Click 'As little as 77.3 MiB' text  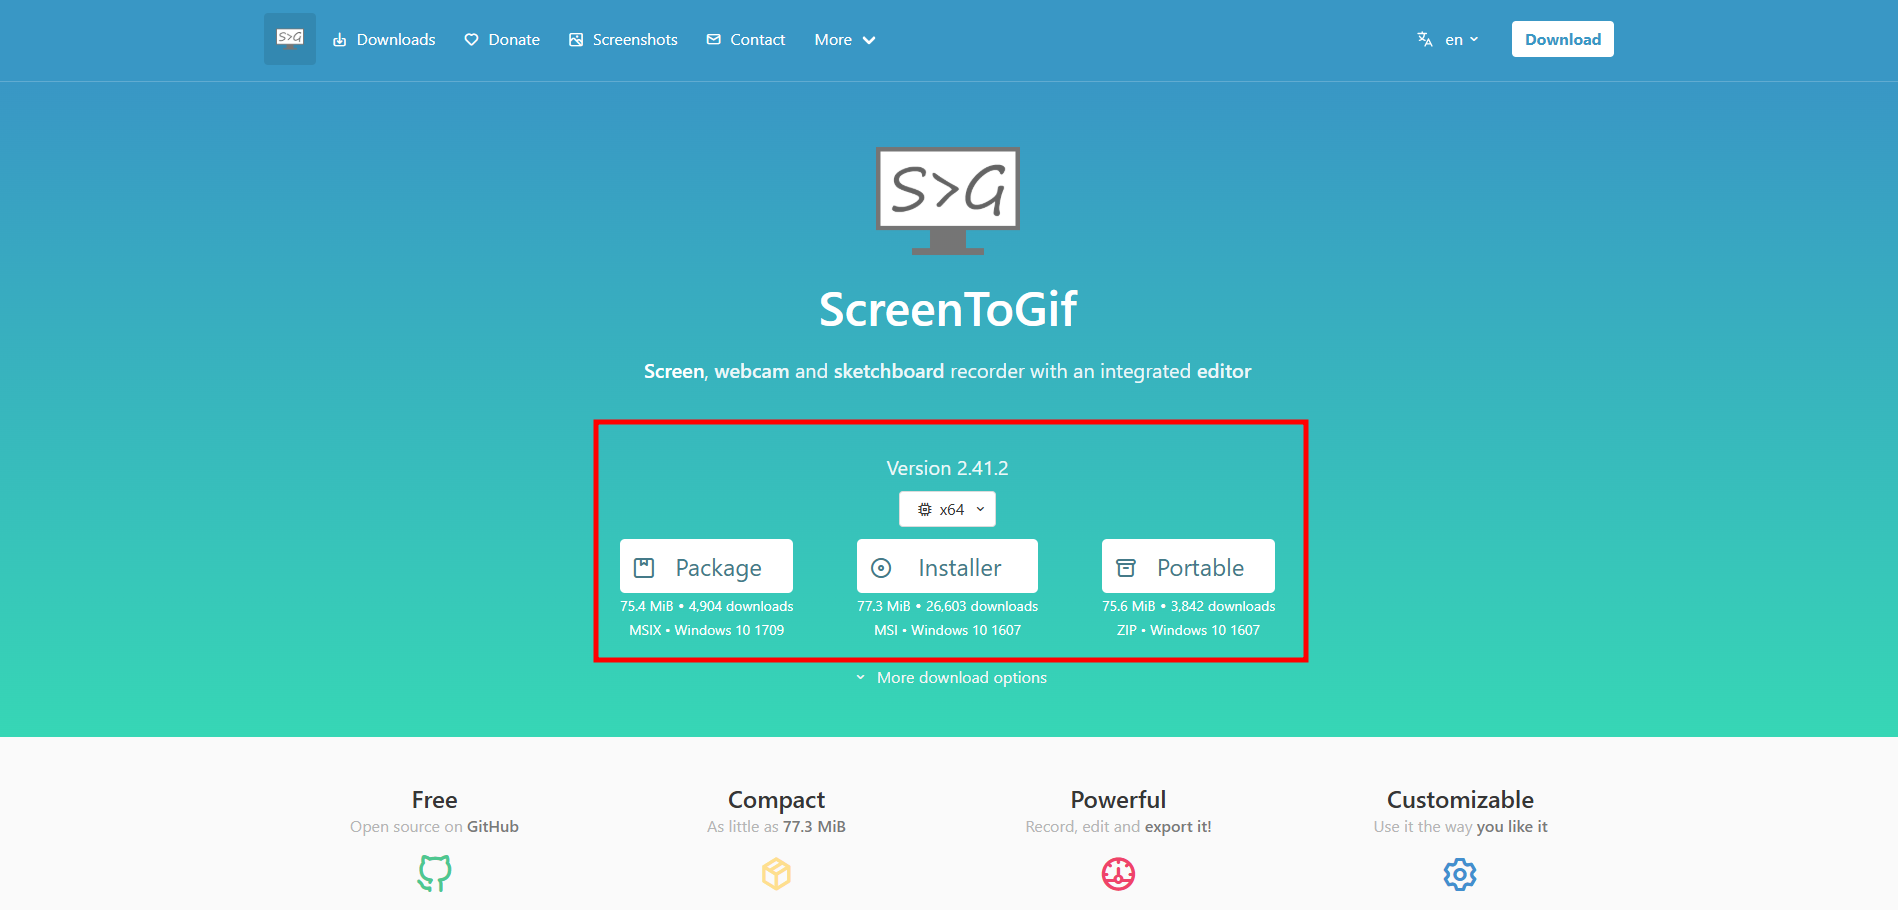point(776,827)
